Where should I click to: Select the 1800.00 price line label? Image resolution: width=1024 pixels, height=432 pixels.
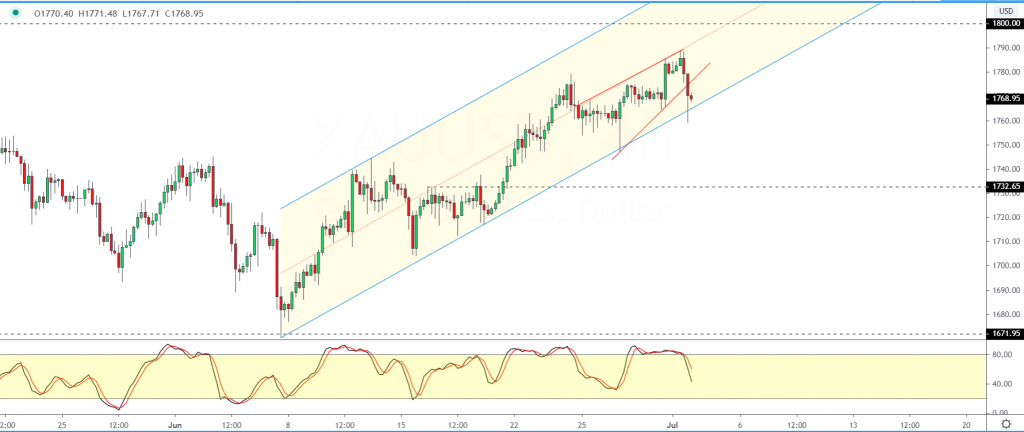point(1006,23)
